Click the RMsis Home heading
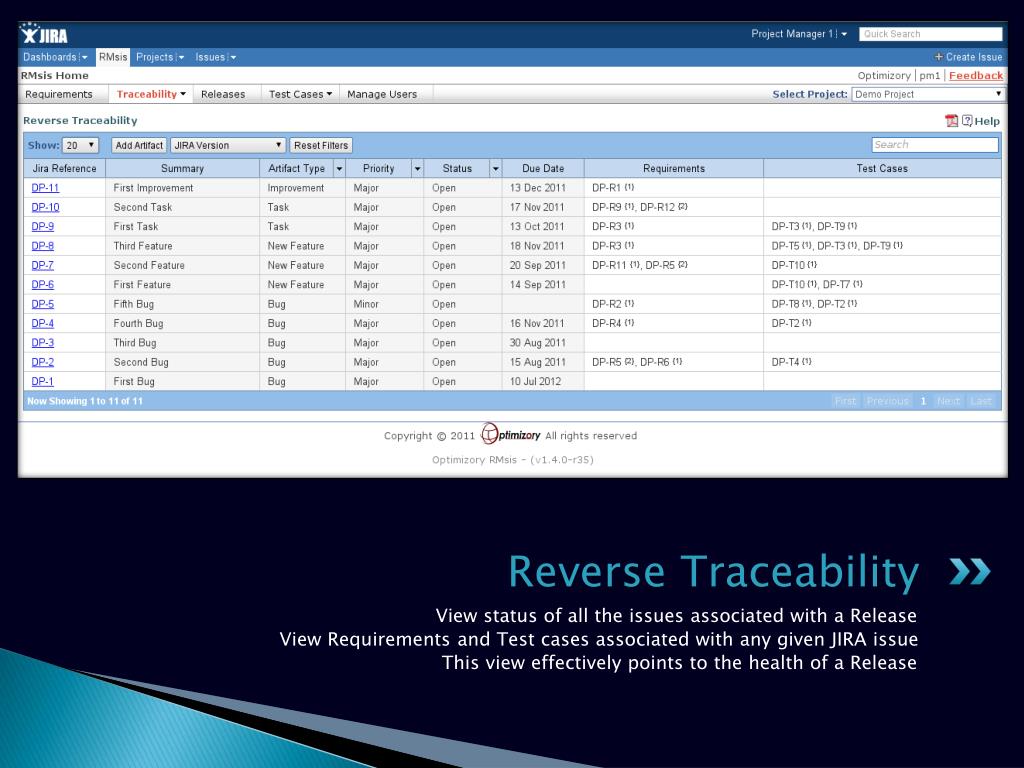This screenshot has height=768, width=1024. click(55, 76)
